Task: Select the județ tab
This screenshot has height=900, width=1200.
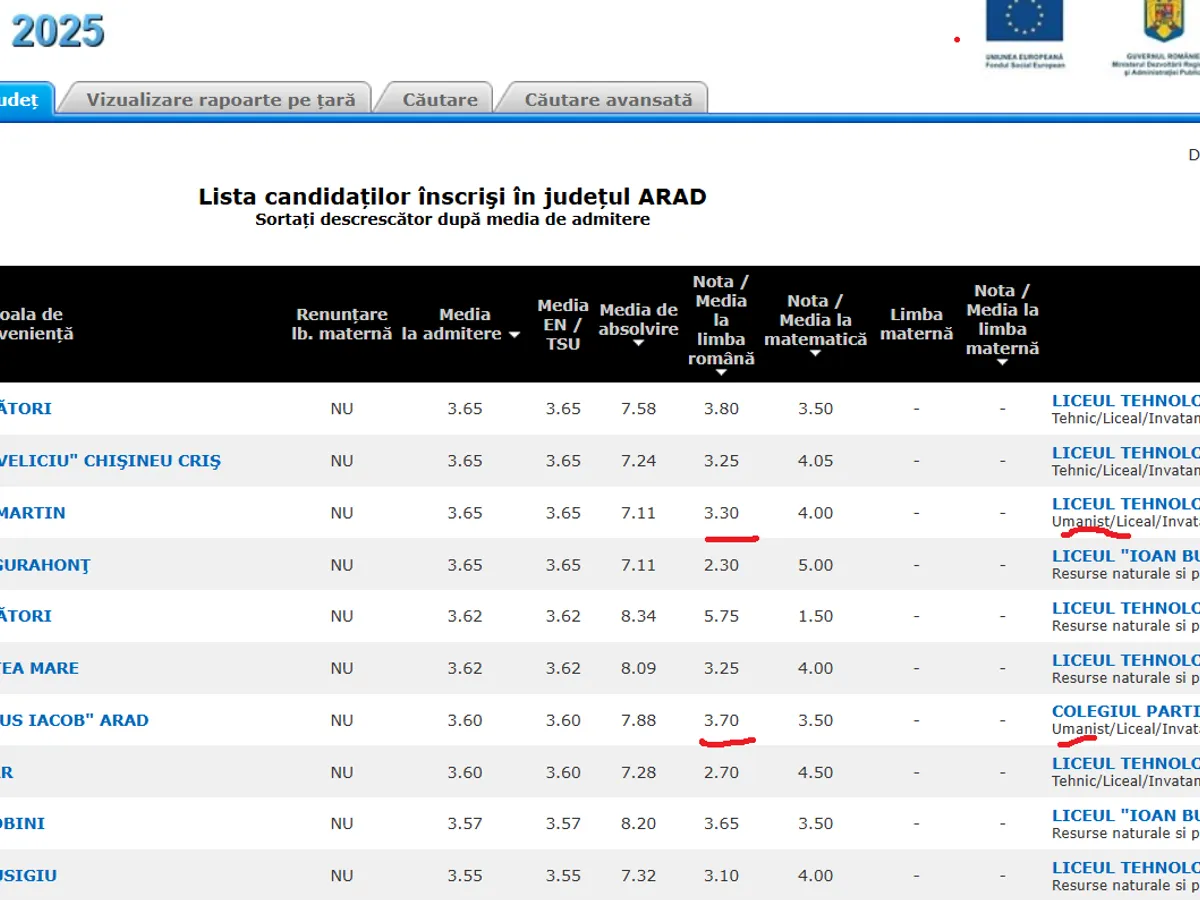Action: coord(20,100)
